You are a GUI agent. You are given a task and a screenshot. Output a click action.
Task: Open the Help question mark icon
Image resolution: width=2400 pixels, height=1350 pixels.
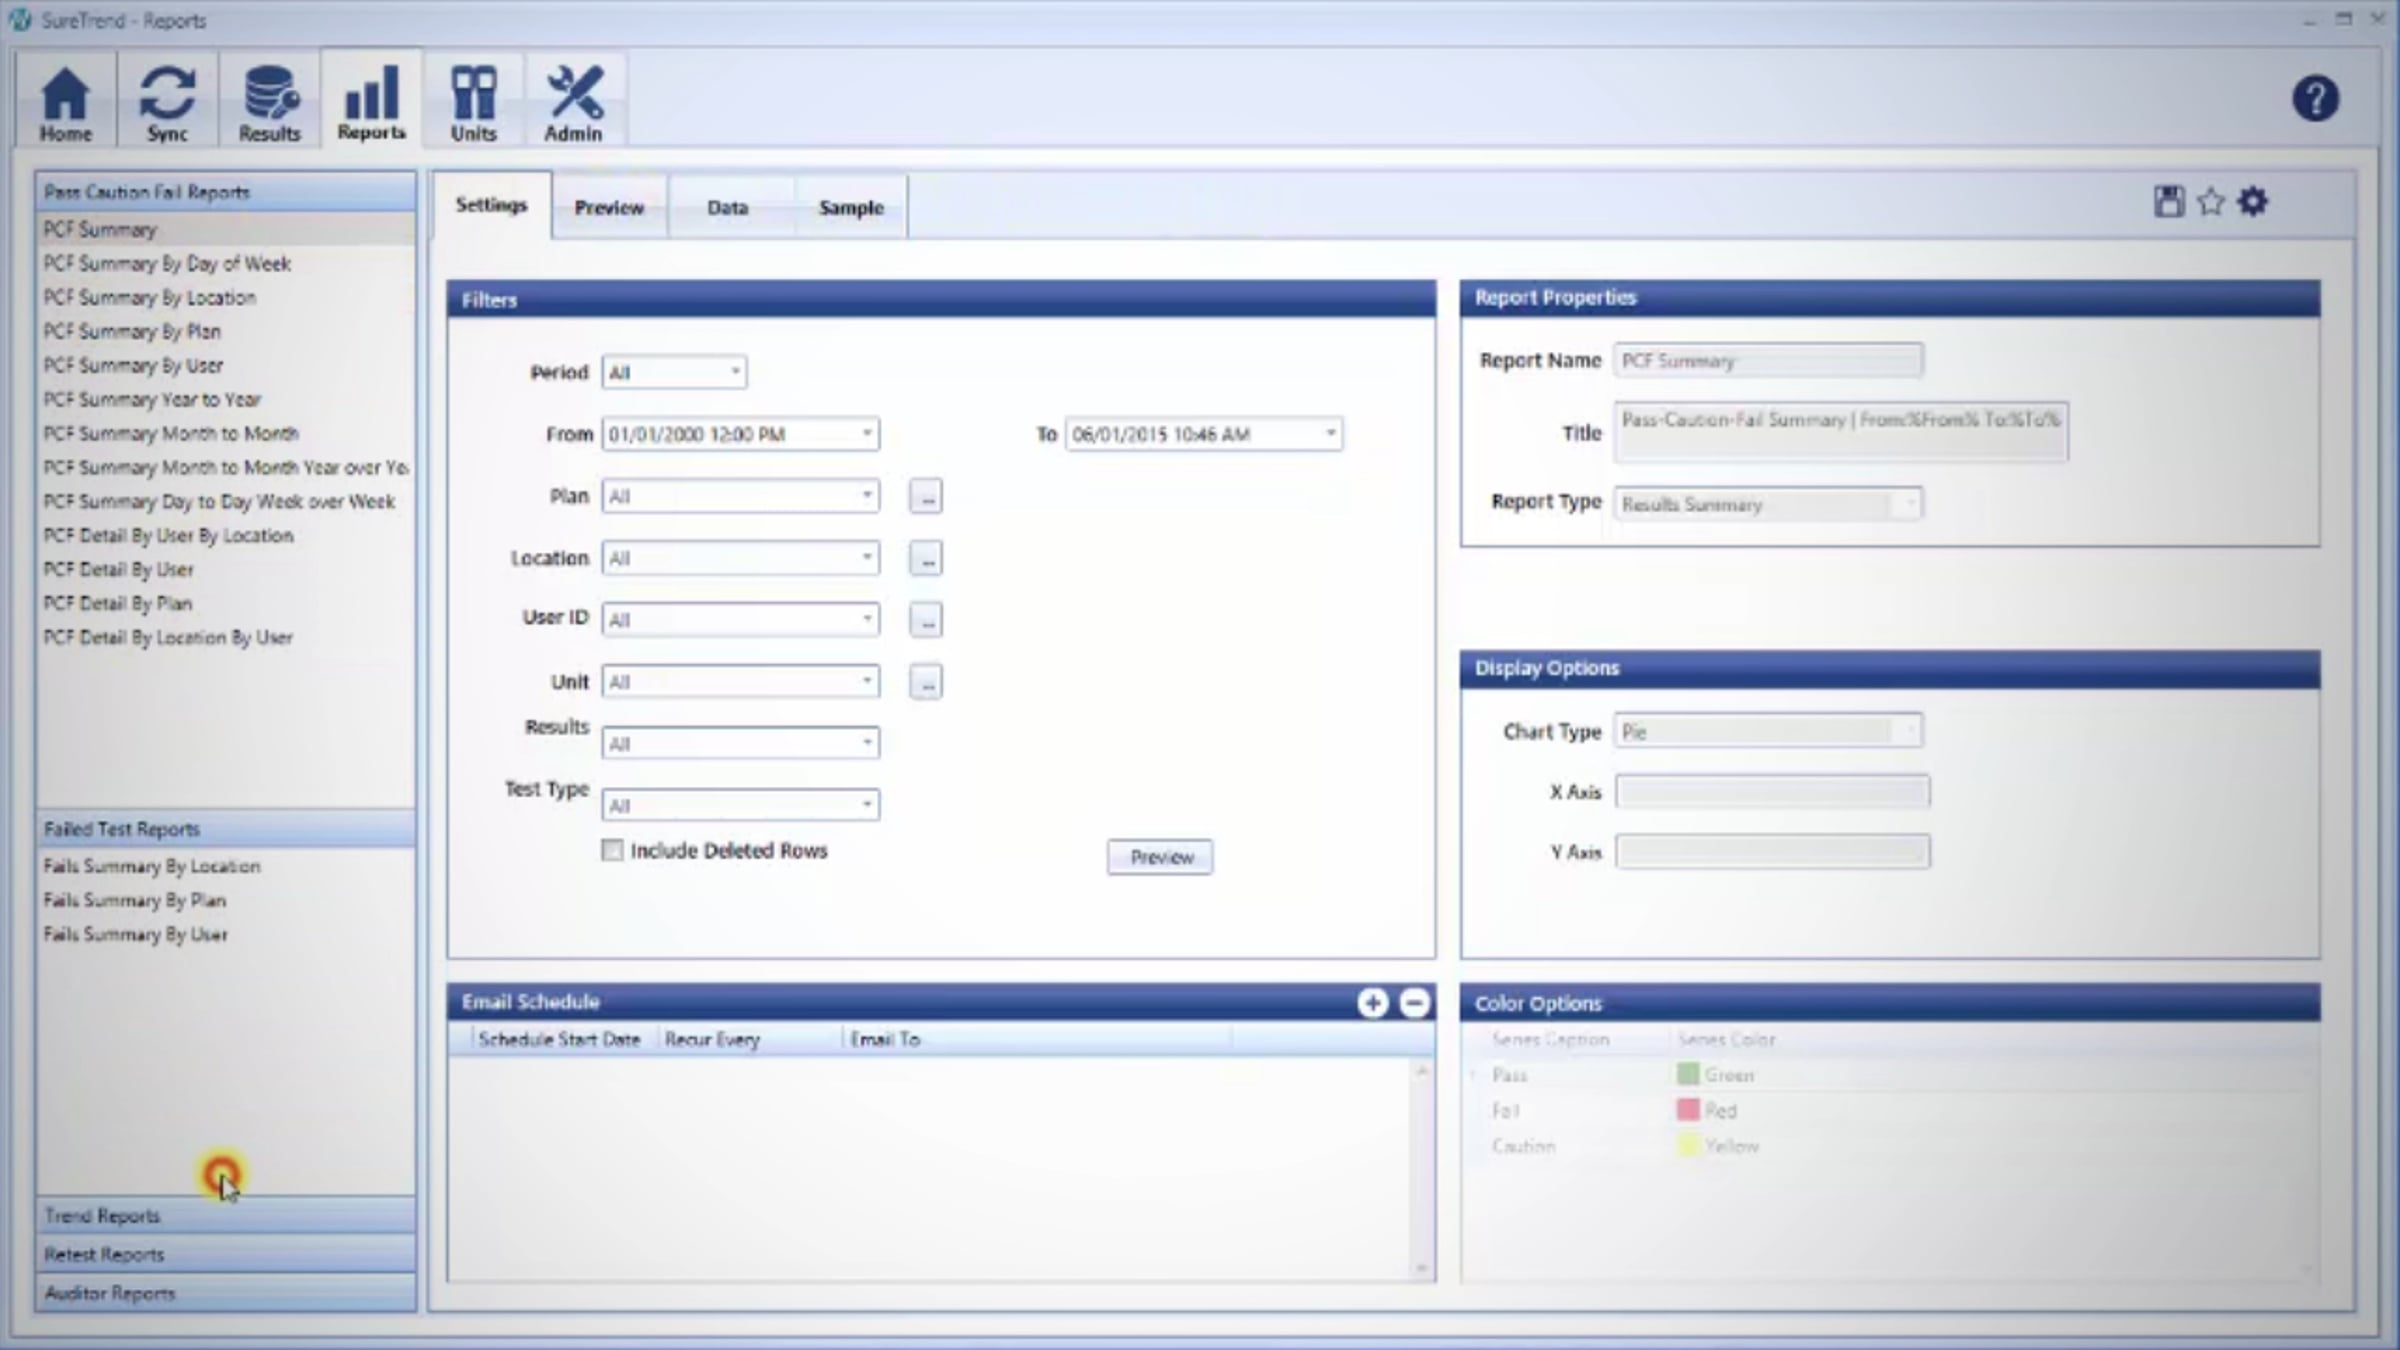2315,99
